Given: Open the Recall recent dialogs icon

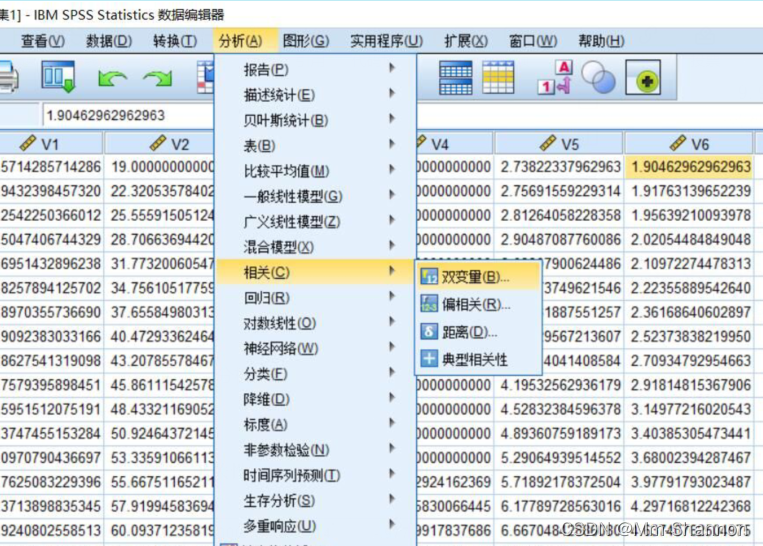Looking at the screenshot, I should (58, 76).
